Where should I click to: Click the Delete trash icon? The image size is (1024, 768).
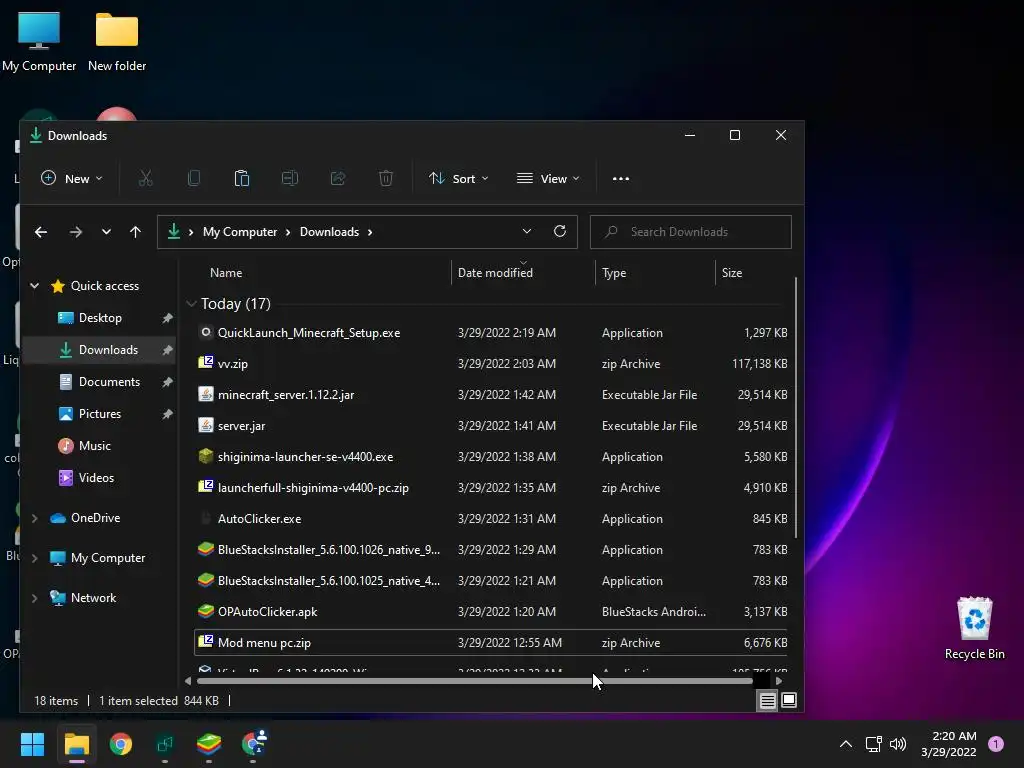coord(386,178)
